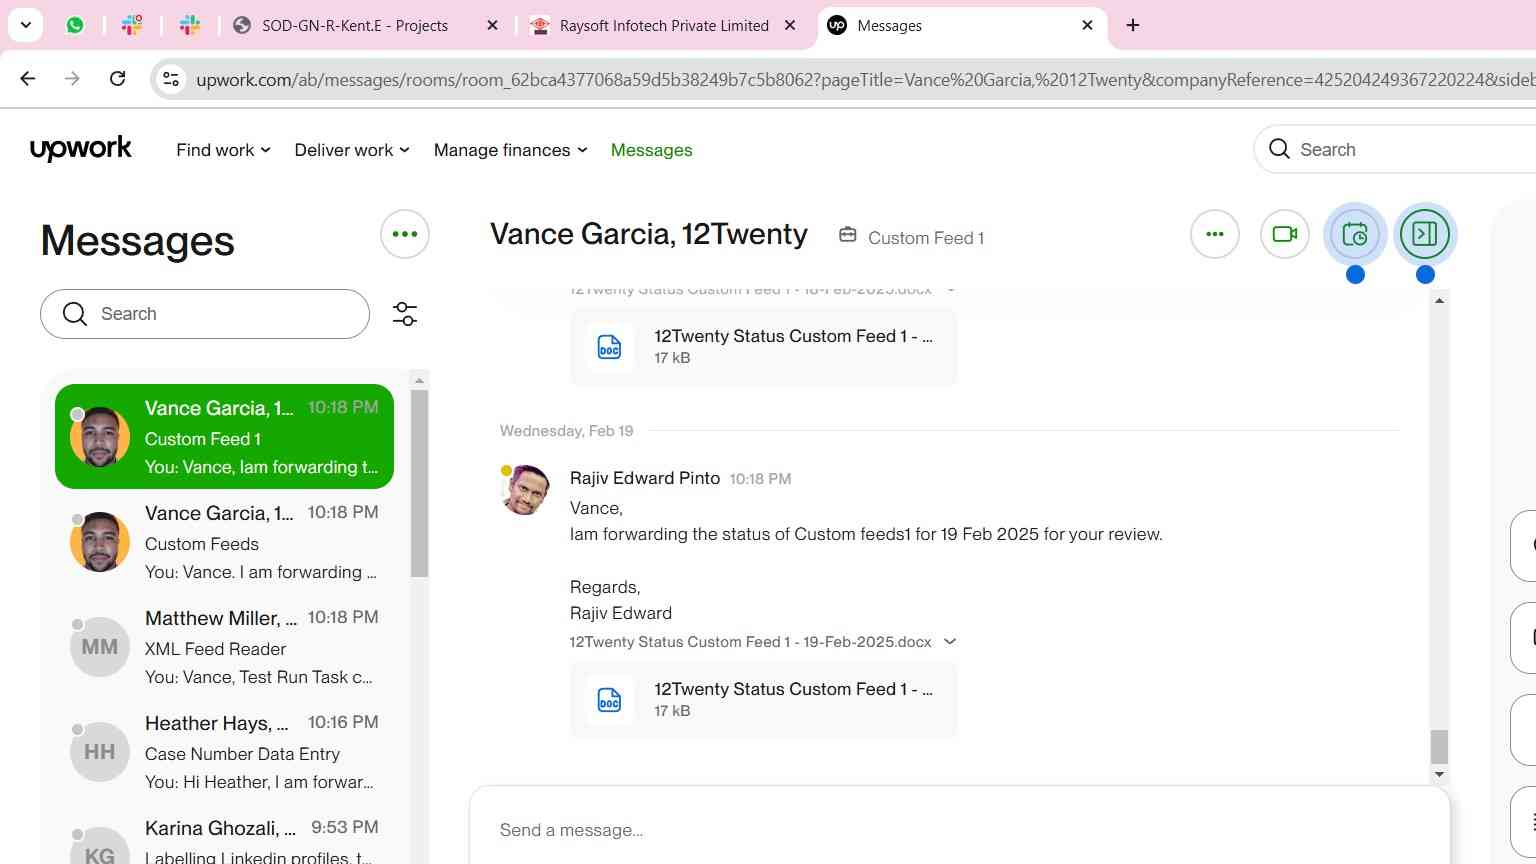Open Vance Garcia Custom Feeds conversation
The width and height of the screenshot is (1536, 864).
224,542
